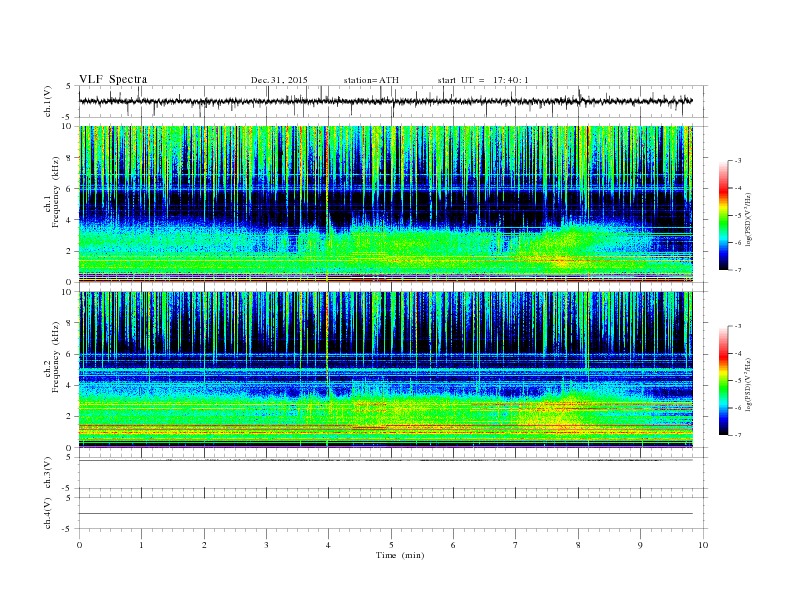
Task: Click the ch.2 color bar "log(PSD)" label
Action: click(x=749, y=385)
